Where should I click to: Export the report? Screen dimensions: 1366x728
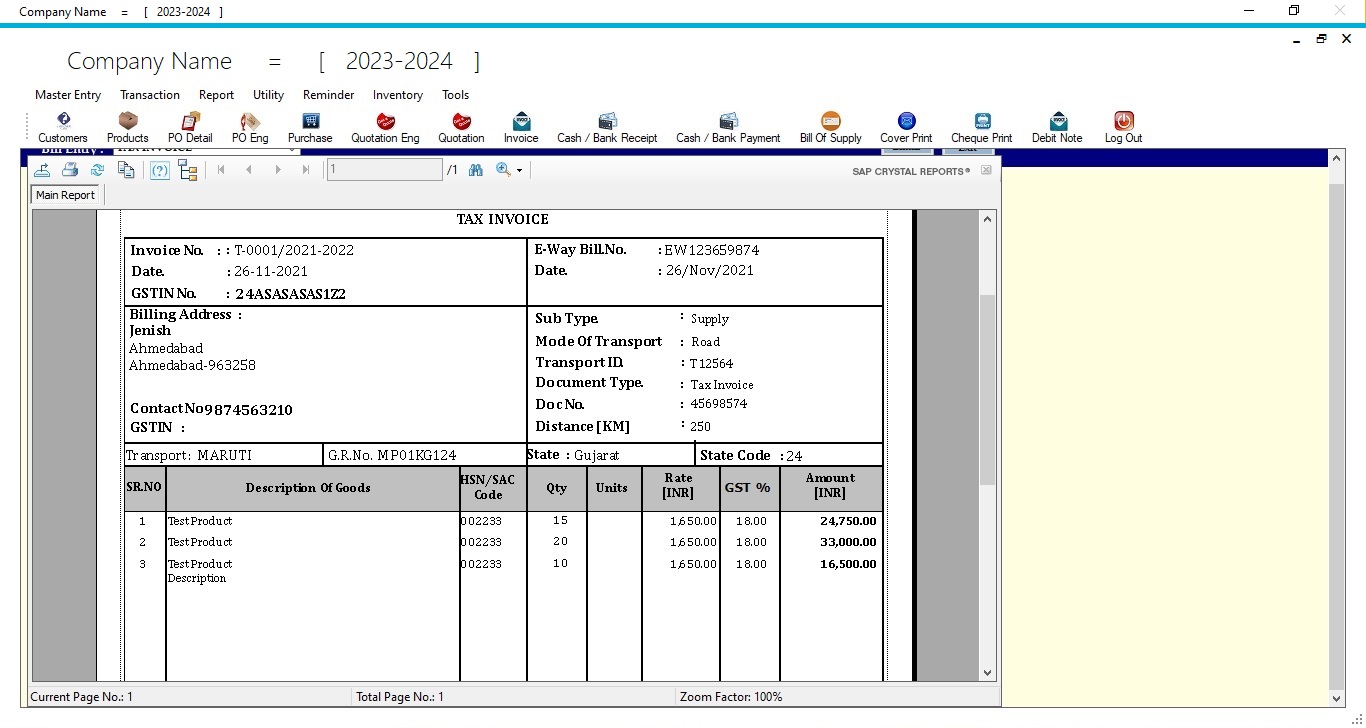point(42,169)
